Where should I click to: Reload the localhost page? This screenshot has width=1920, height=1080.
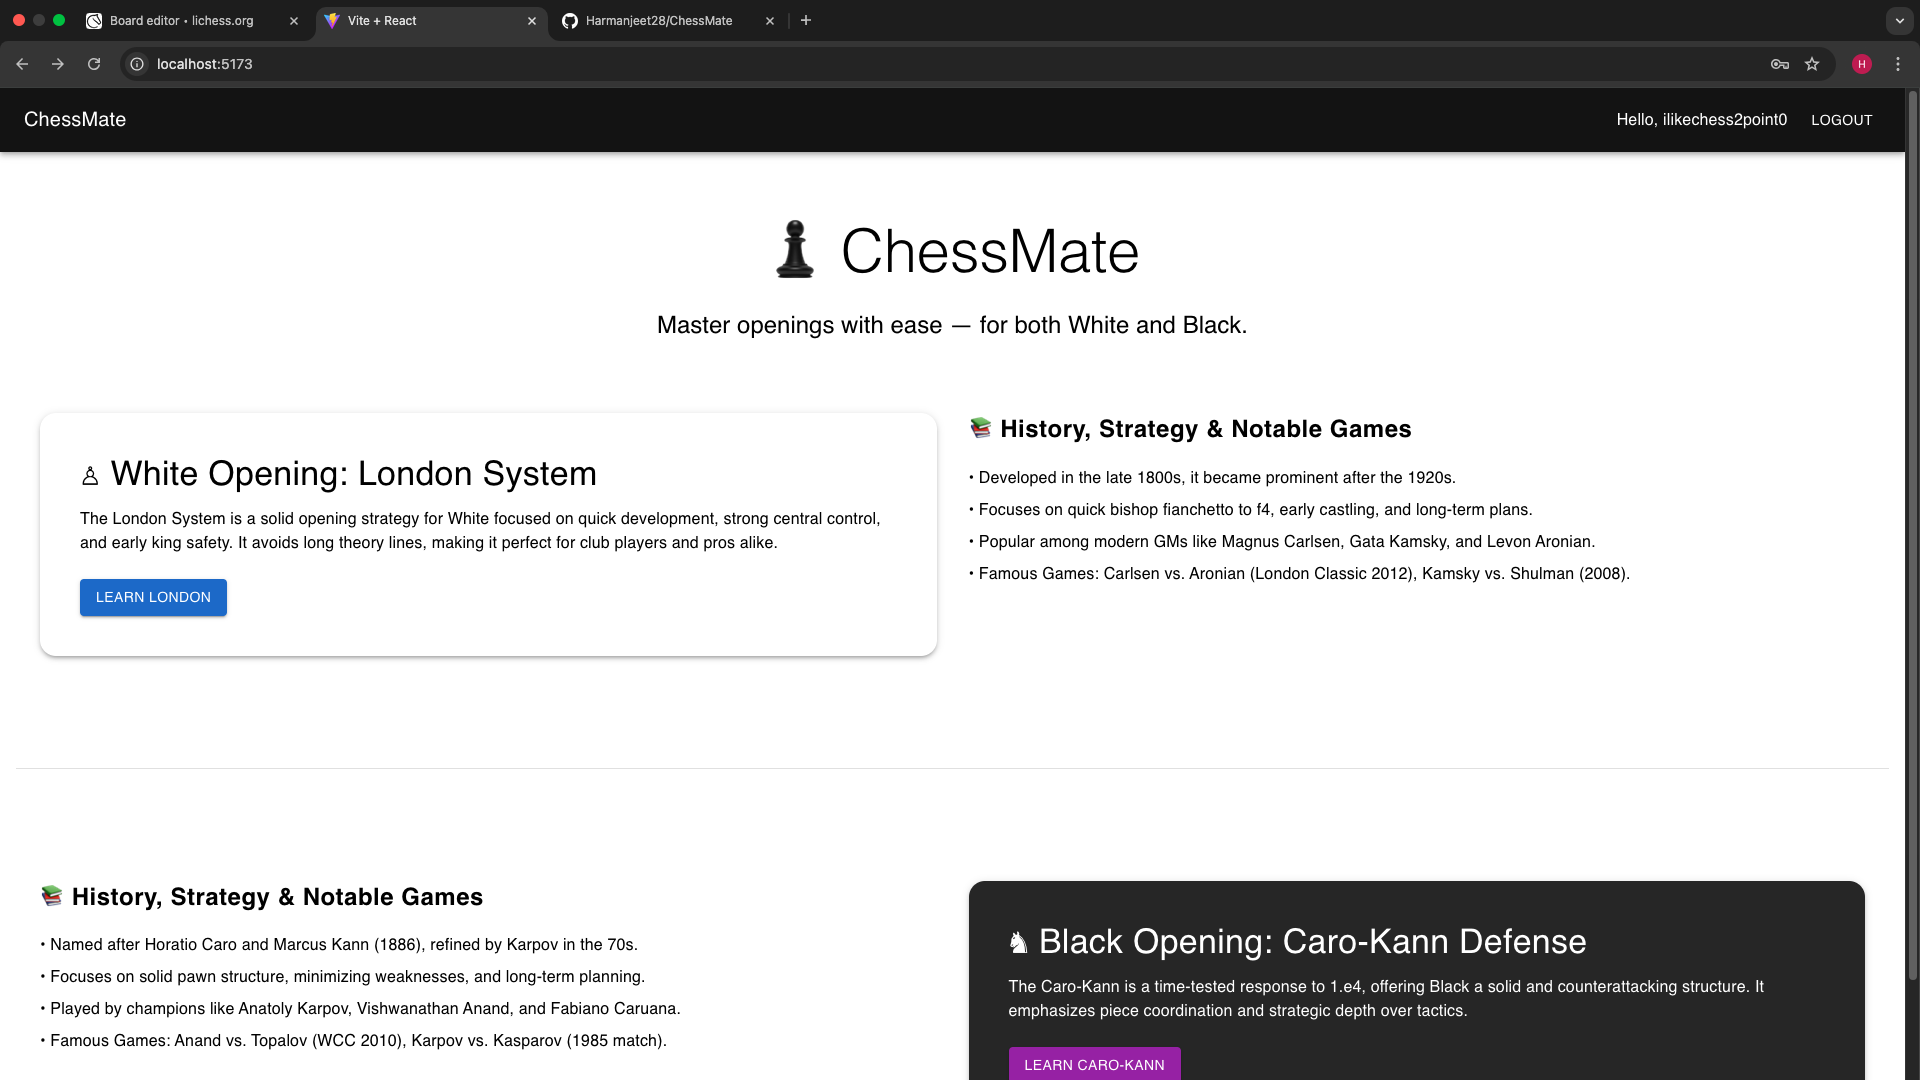tap(94, 64)
